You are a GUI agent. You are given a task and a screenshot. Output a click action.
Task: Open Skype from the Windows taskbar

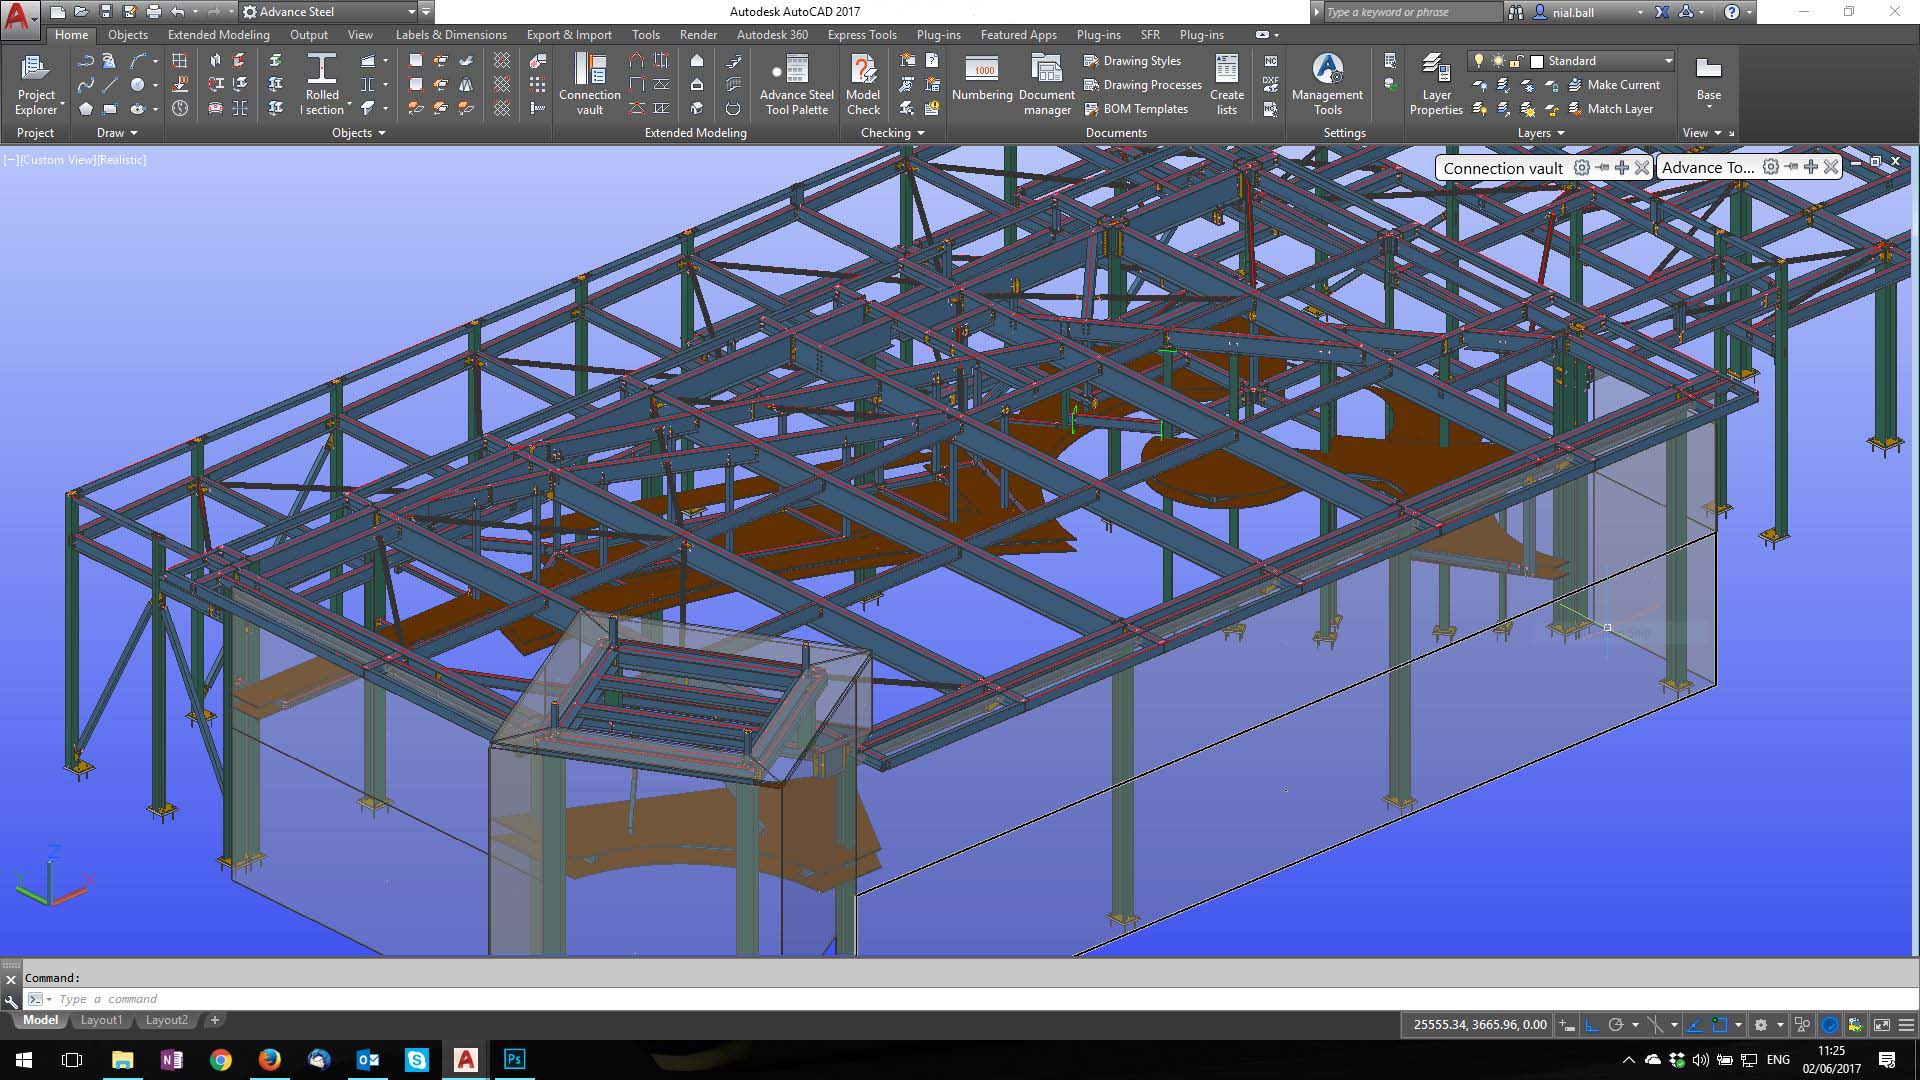click(417, 1060)
